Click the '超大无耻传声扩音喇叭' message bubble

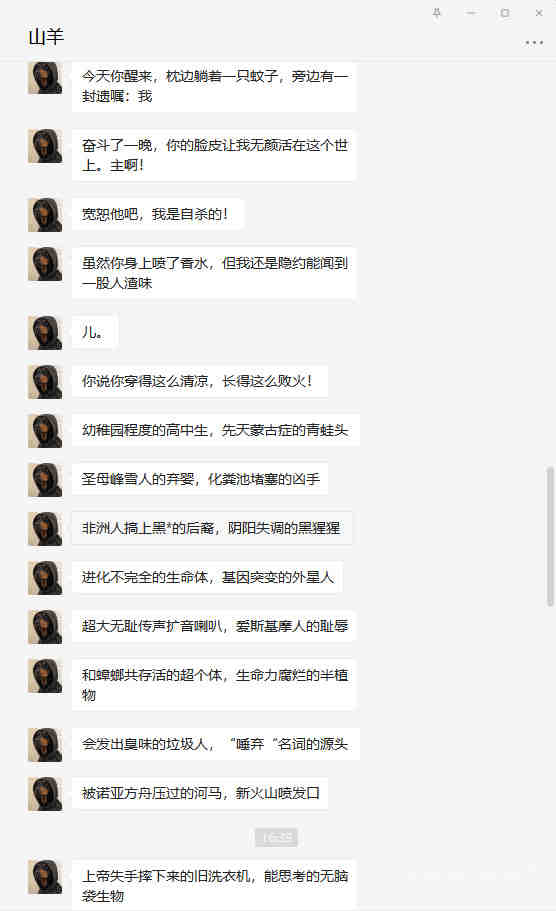[214, 626]
